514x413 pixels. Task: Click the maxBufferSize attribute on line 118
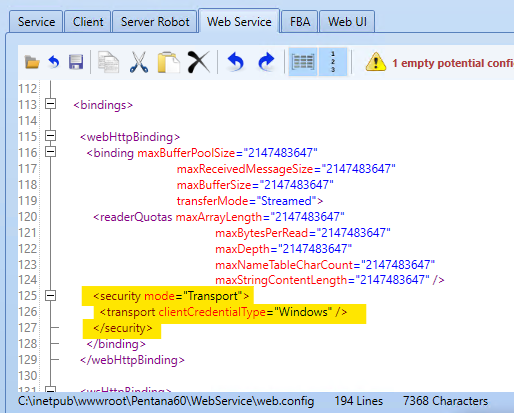tap(255, 185)
